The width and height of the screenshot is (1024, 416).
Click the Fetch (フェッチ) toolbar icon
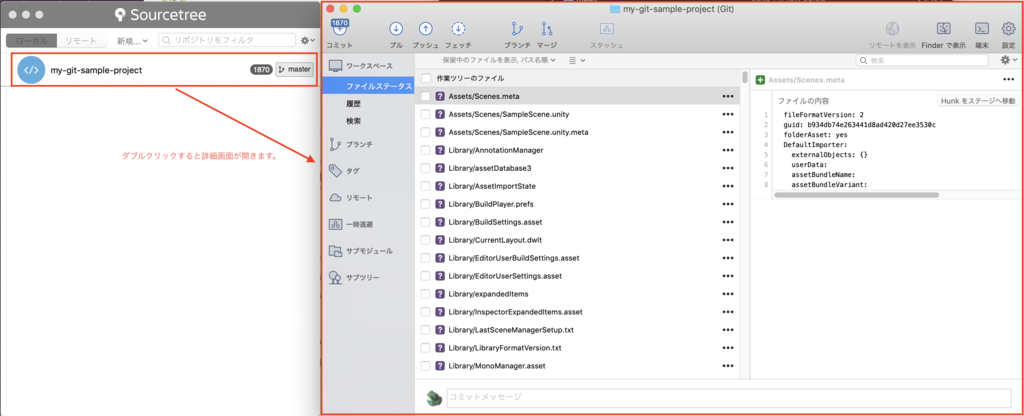click(458, 29)
